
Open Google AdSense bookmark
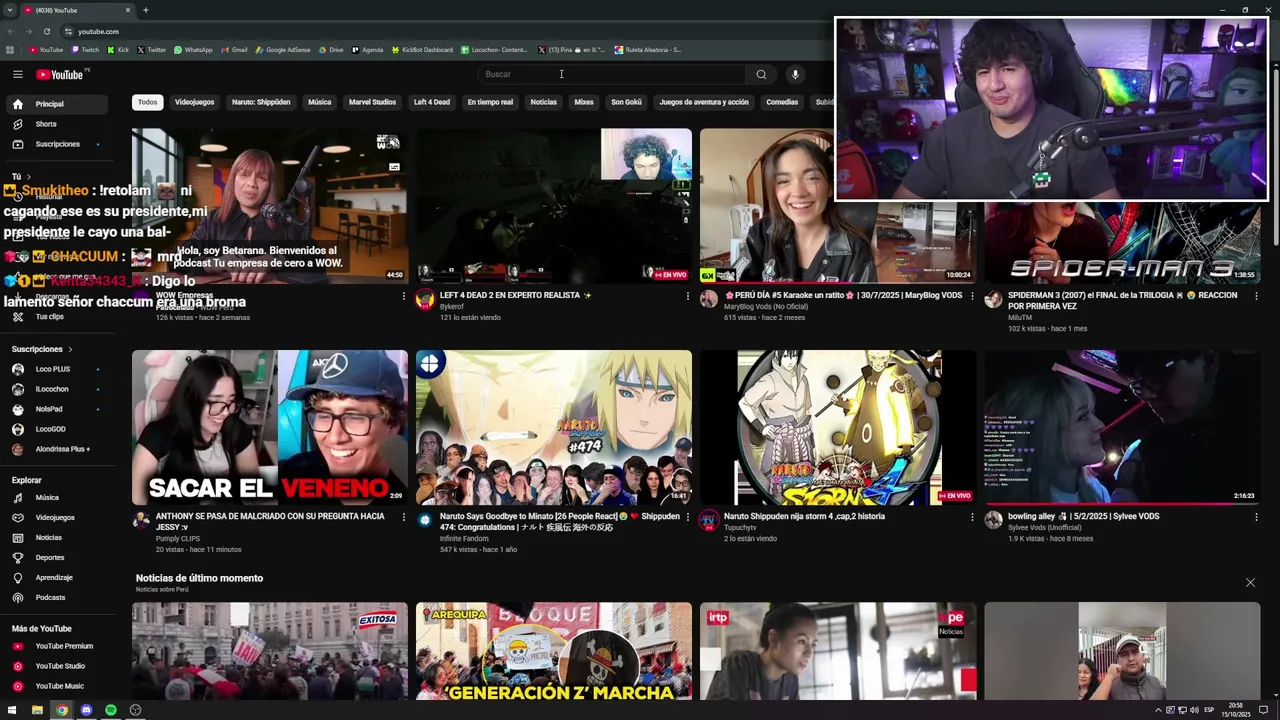(283, 50)
